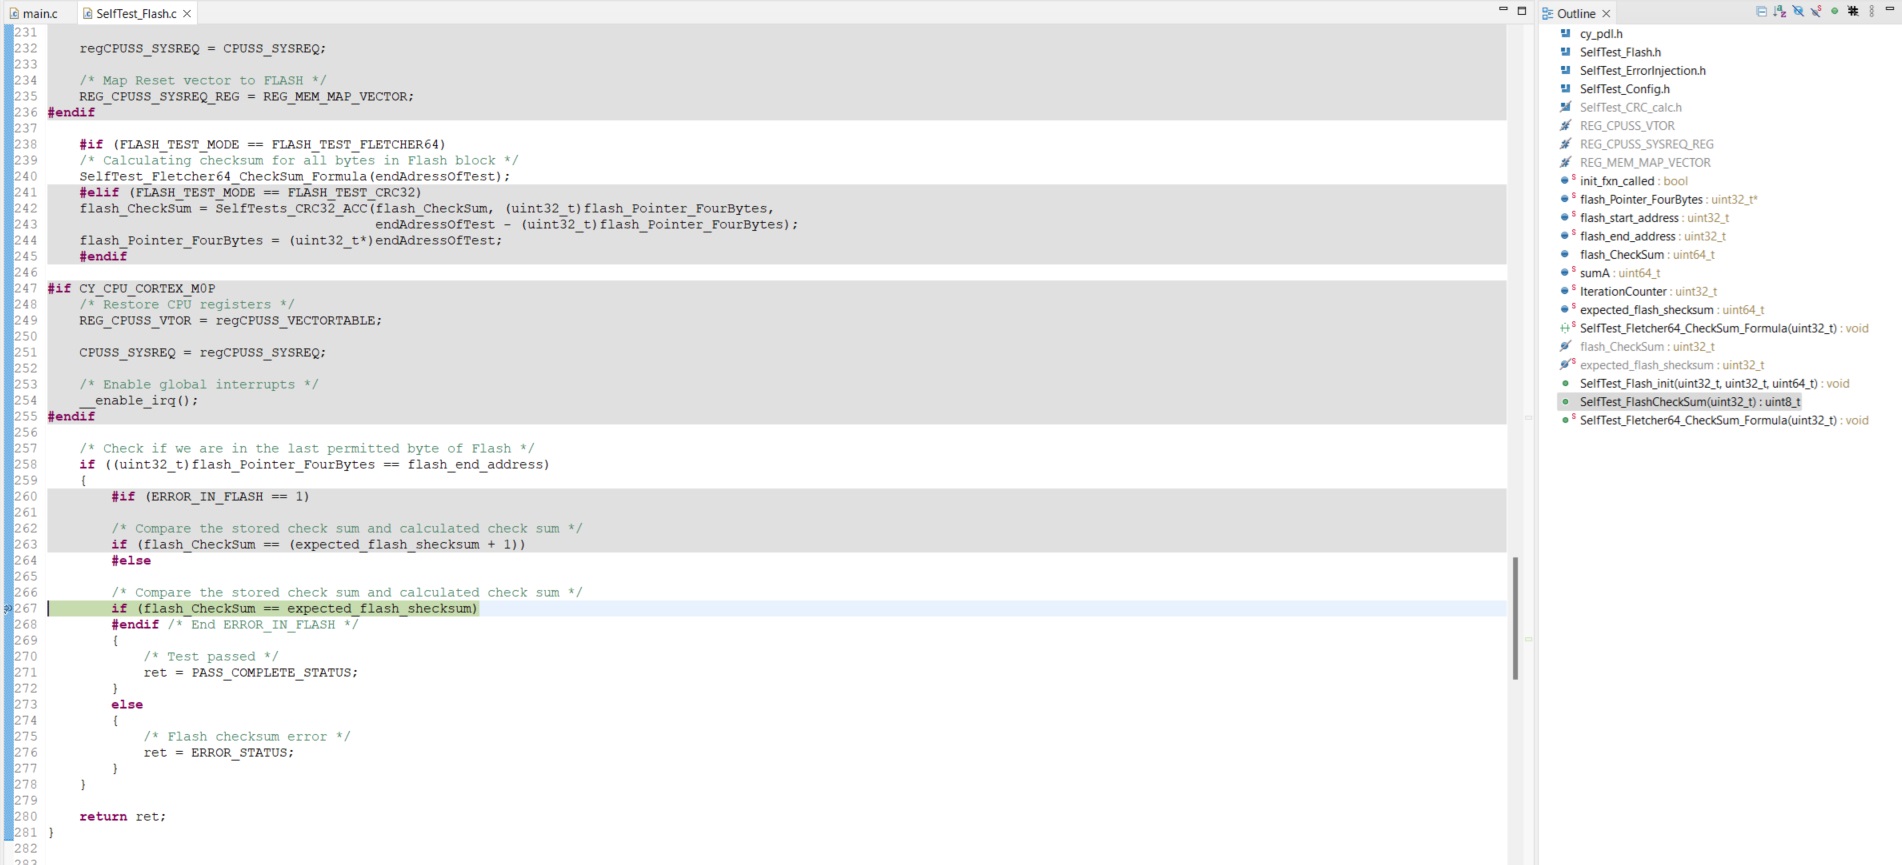This screenshot has width=1902, height=865.
Task: Select REG_CPUSS_VTOR macro in Outline
Action: coord(1627,126)
